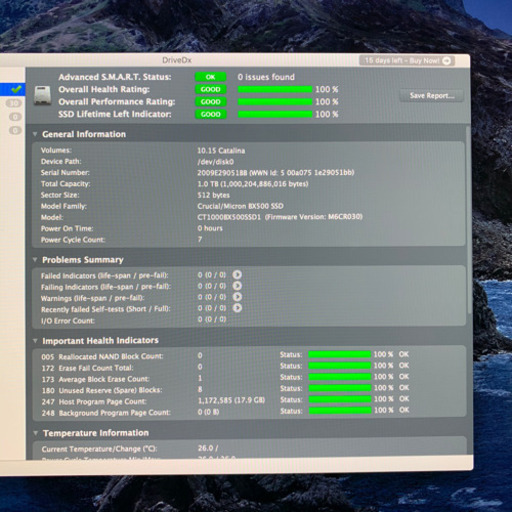Click the '1.0 TB' total capacity value
Image resolution: width=512 pixels, height=512 pixels.
209,184
